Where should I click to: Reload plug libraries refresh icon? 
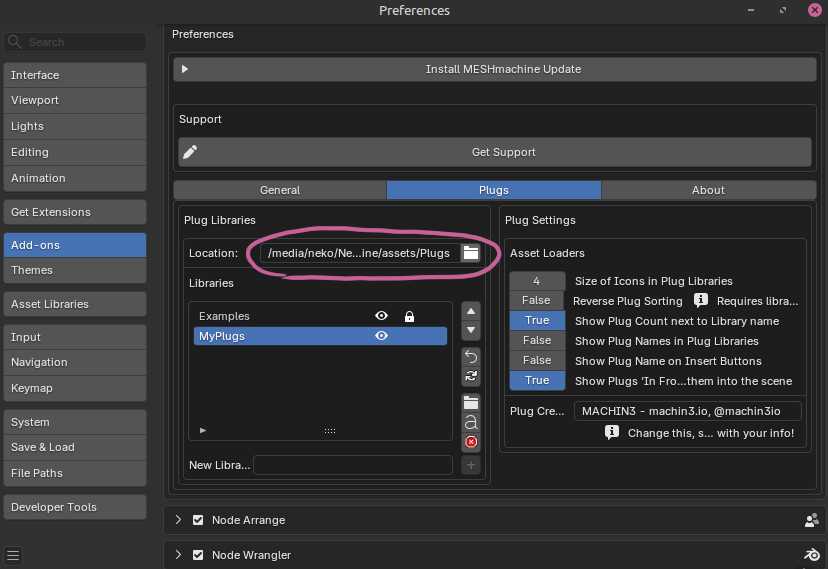pyautogui.click(x=471, y=376)
